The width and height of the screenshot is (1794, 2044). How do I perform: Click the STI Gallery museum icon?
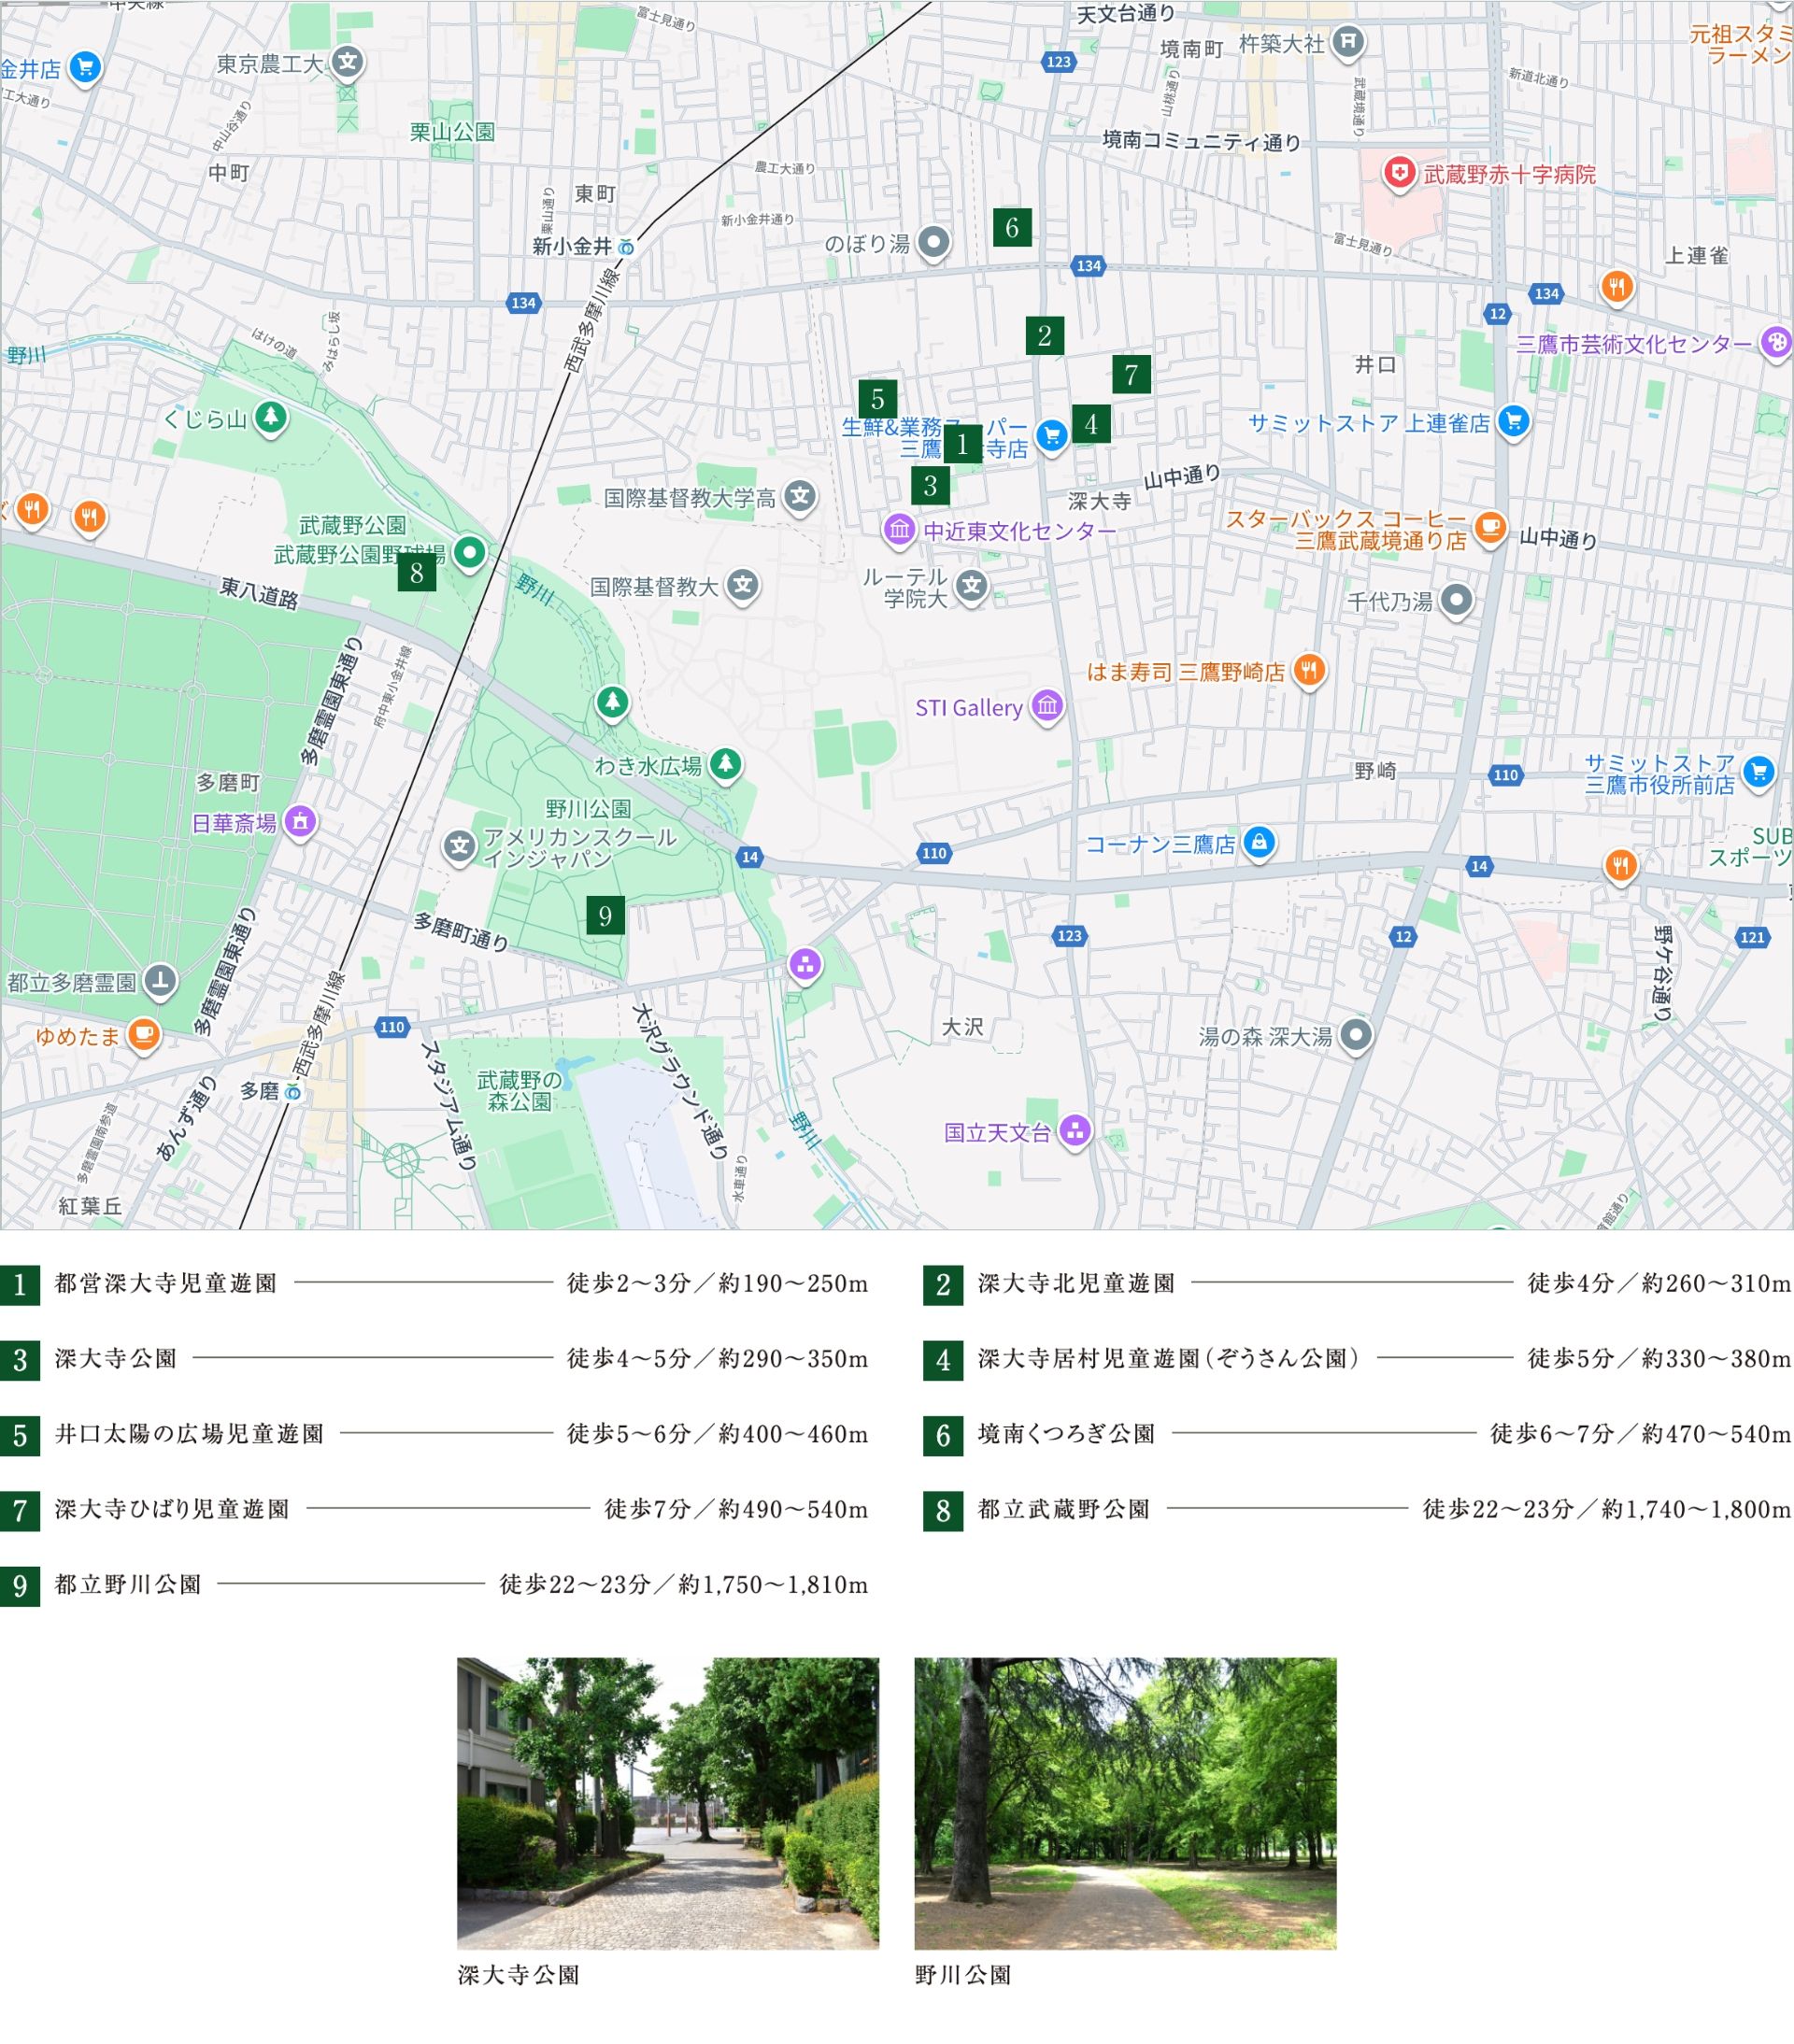point(1047,705)
